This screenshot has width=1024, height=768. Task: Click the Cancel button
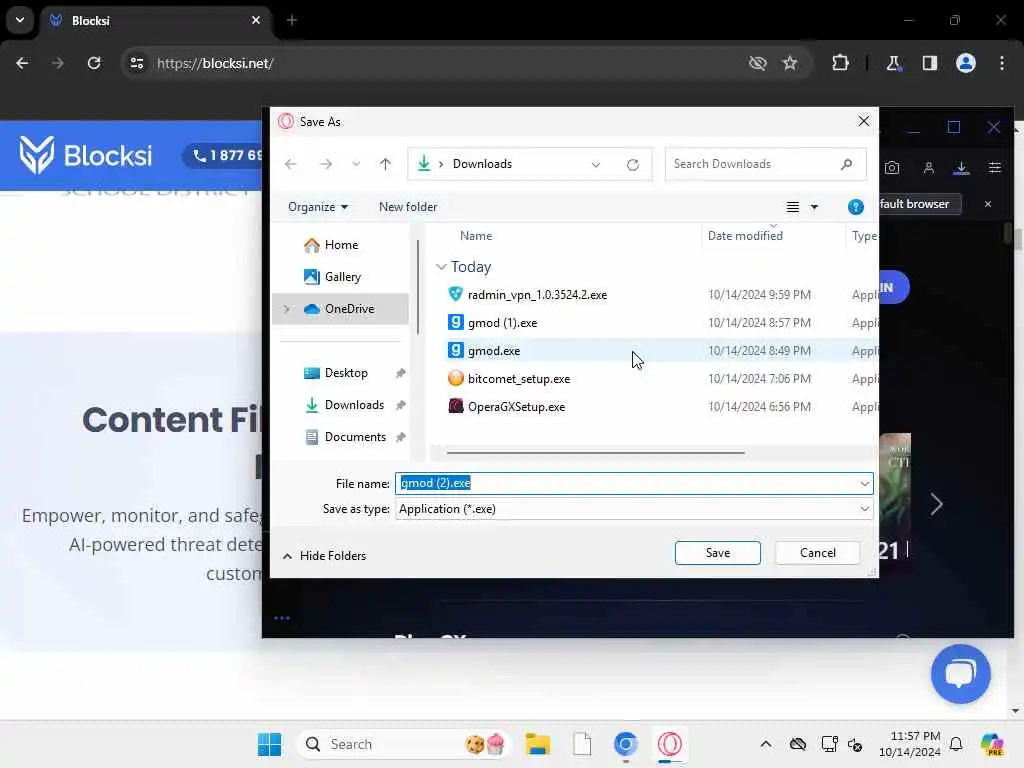coord(818,552)
